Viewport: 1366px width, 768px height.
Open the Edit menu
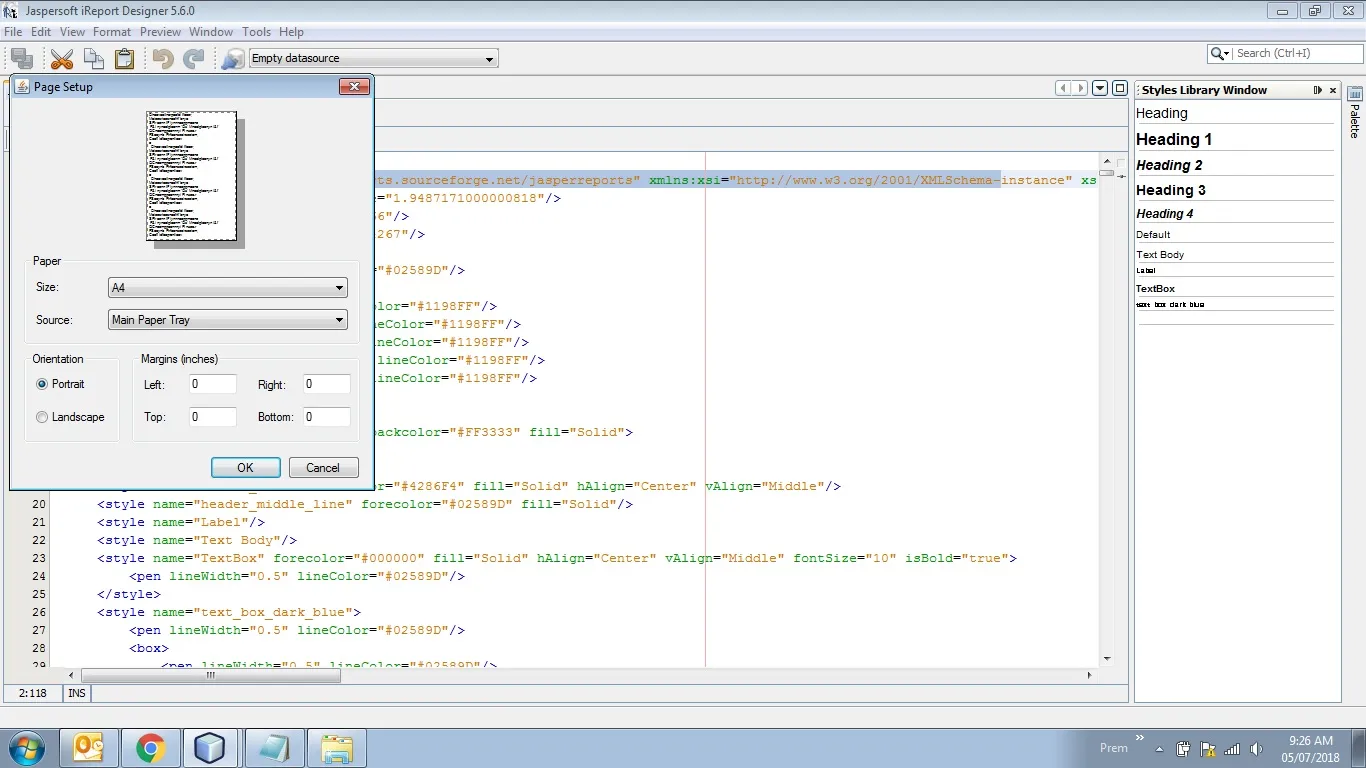(41, 32)
